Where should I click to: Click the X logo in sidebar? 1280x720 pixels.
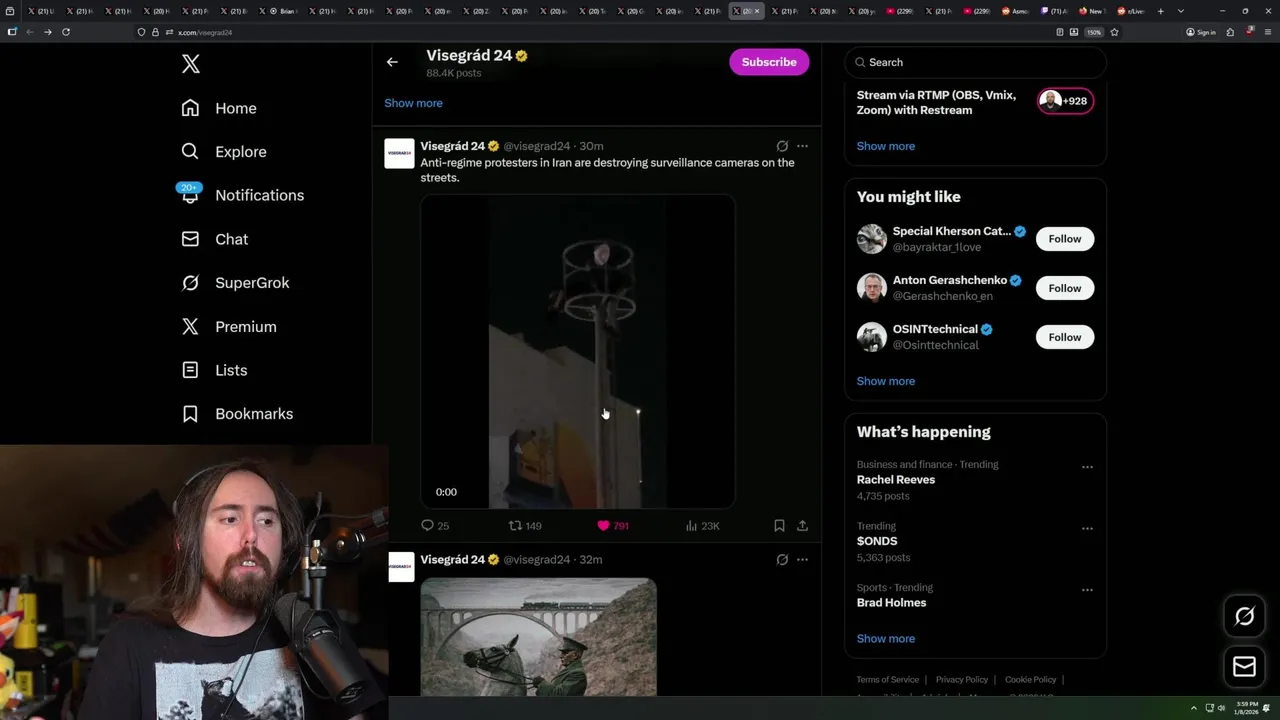click(191, 64)
